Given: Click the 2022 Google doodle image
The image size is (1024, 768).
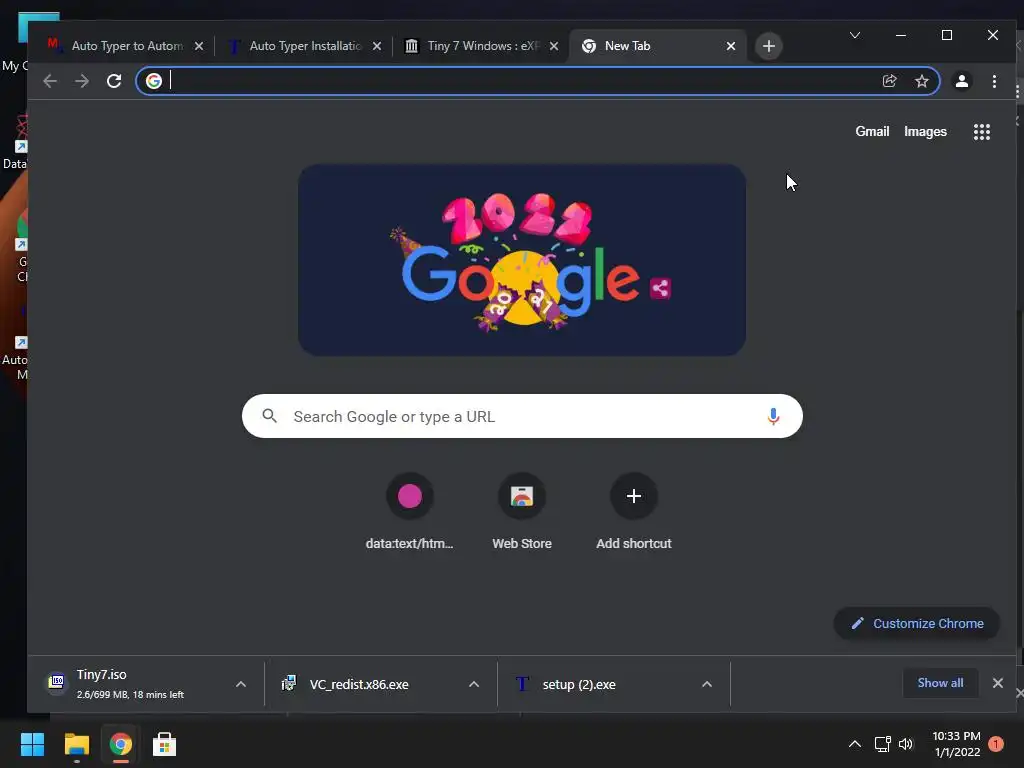Looking at the screenshot, I should (x=522, y=260).
